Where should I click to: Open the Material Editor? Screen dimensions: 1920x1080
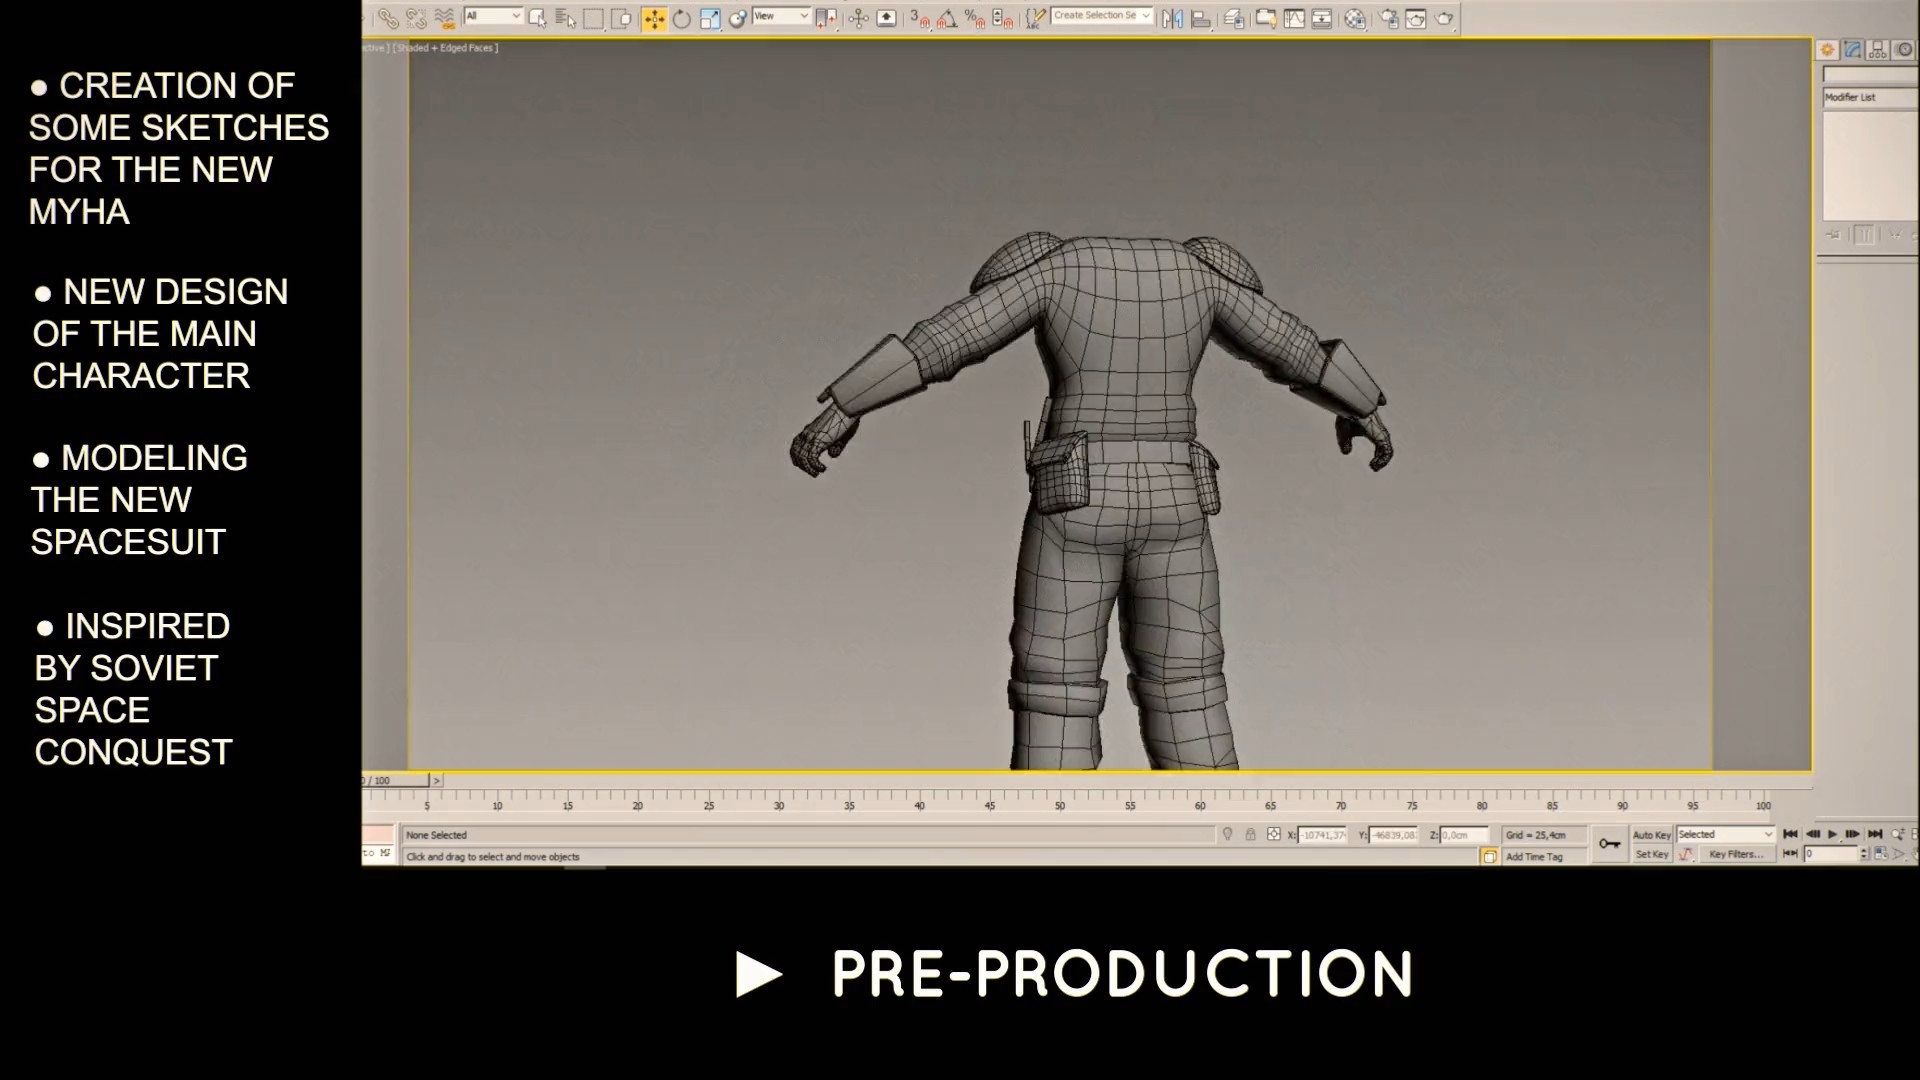click(1354, 18)
